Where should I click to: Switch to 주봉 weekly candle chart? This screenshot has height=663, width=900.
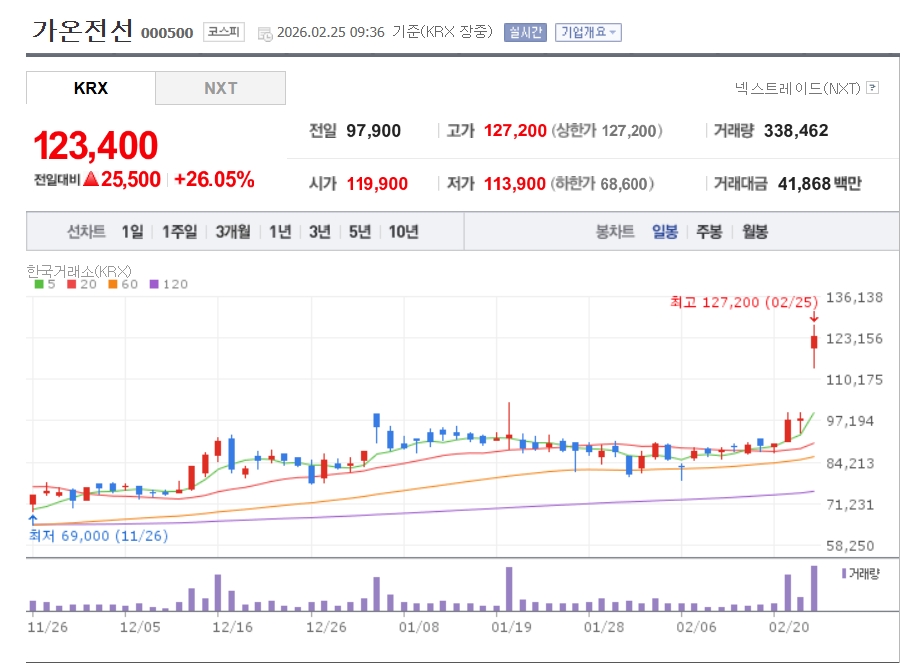(709, 232)
